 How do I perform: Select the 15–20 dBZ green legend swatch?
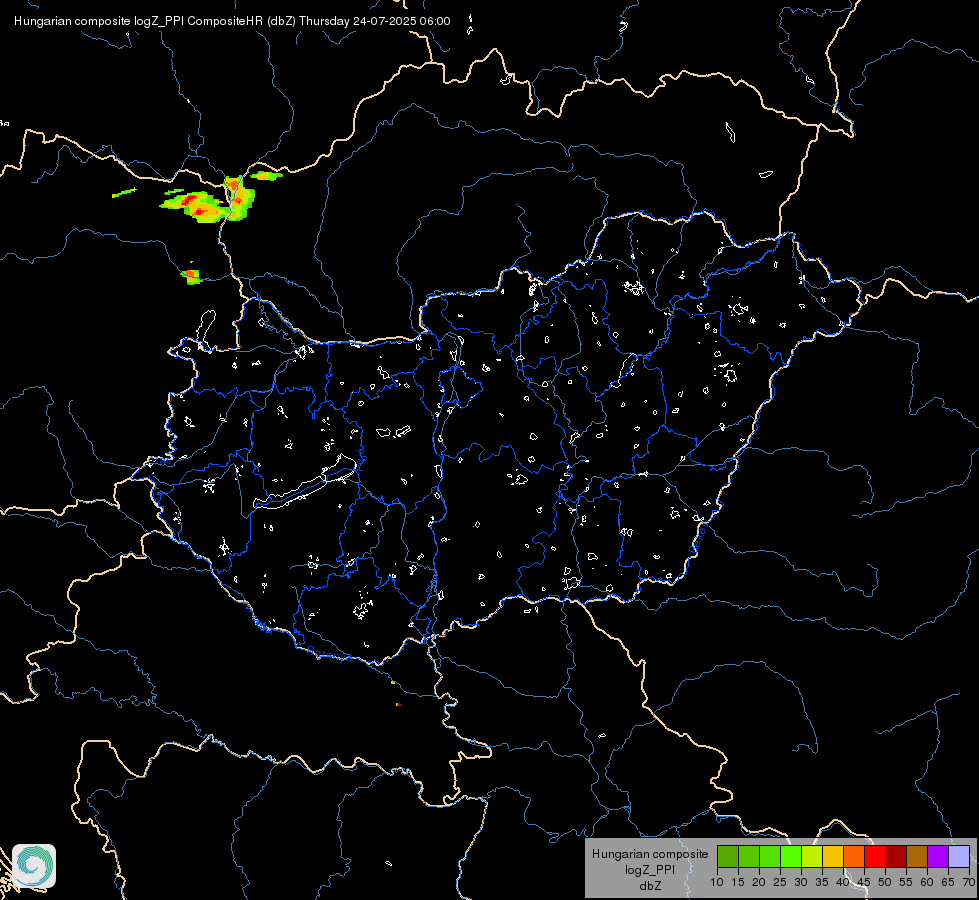click(x=749, y=856)
